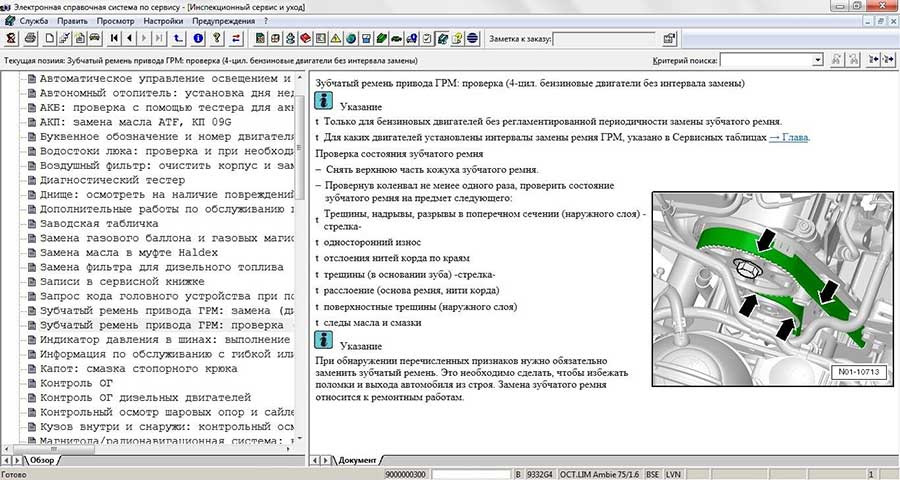Viewport: 900px width, 480px height.
Task: Click status bar entry 9332G4
Action: tap(540, 474)
